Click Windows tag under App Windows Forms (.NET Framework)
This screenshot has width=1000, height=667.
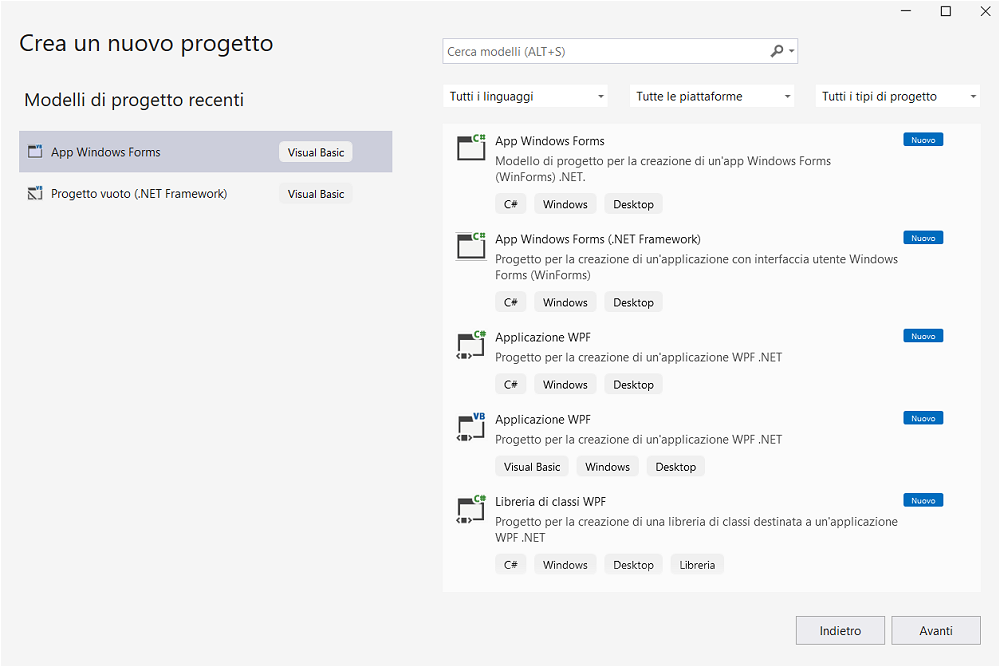tap(565, 302)
